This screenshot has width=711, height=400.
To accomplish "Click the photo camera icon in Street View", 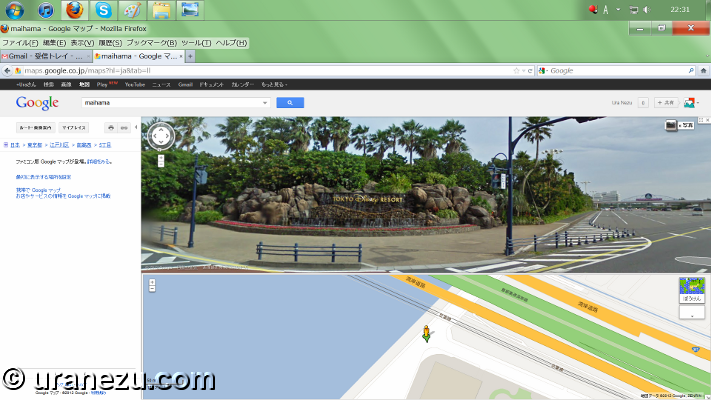I will point(671,125).
